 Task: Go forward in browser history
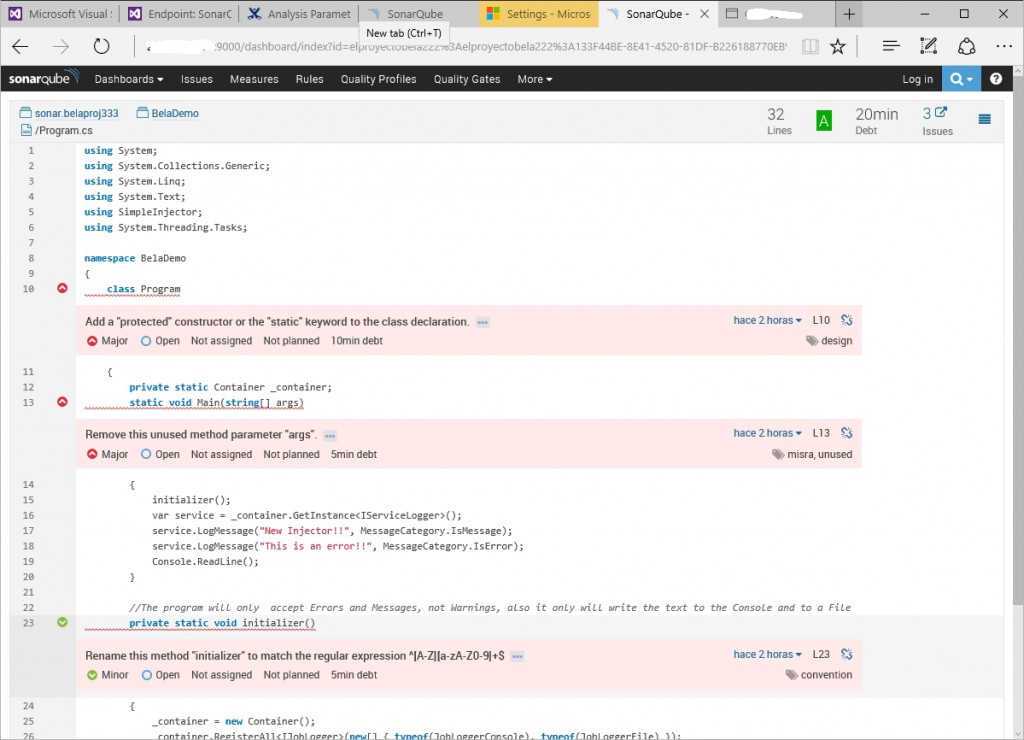(x=61, y=46)
